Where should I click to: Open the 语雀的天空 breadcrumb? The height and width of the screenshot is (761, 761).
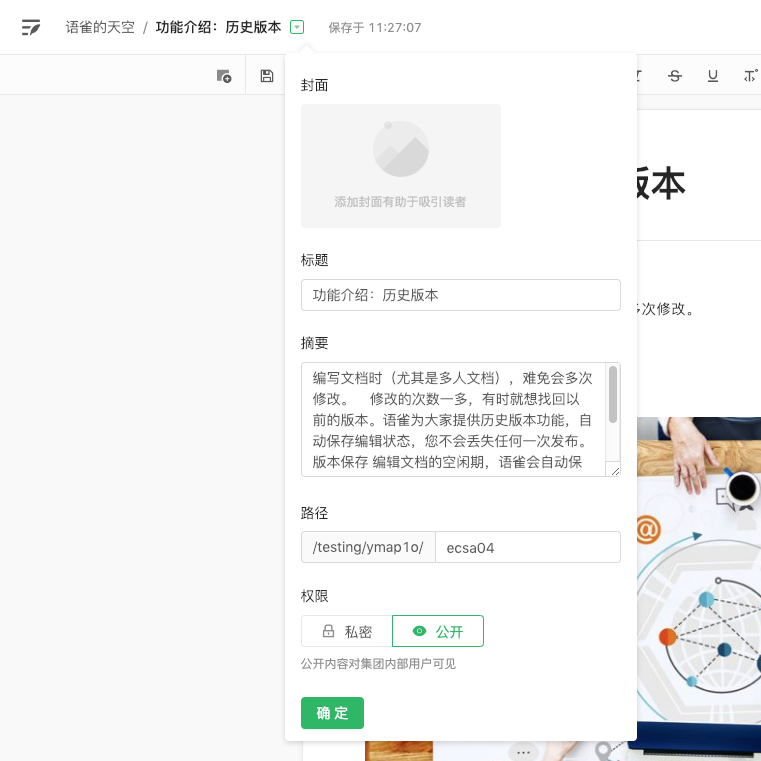point(100,27)
